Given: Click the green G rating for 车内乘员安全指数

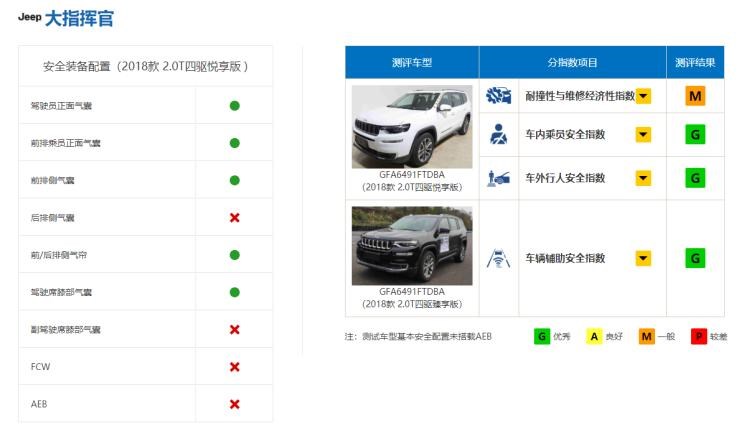Looking at the screenshot, I should pyautogui.click(x=695, y=134).
